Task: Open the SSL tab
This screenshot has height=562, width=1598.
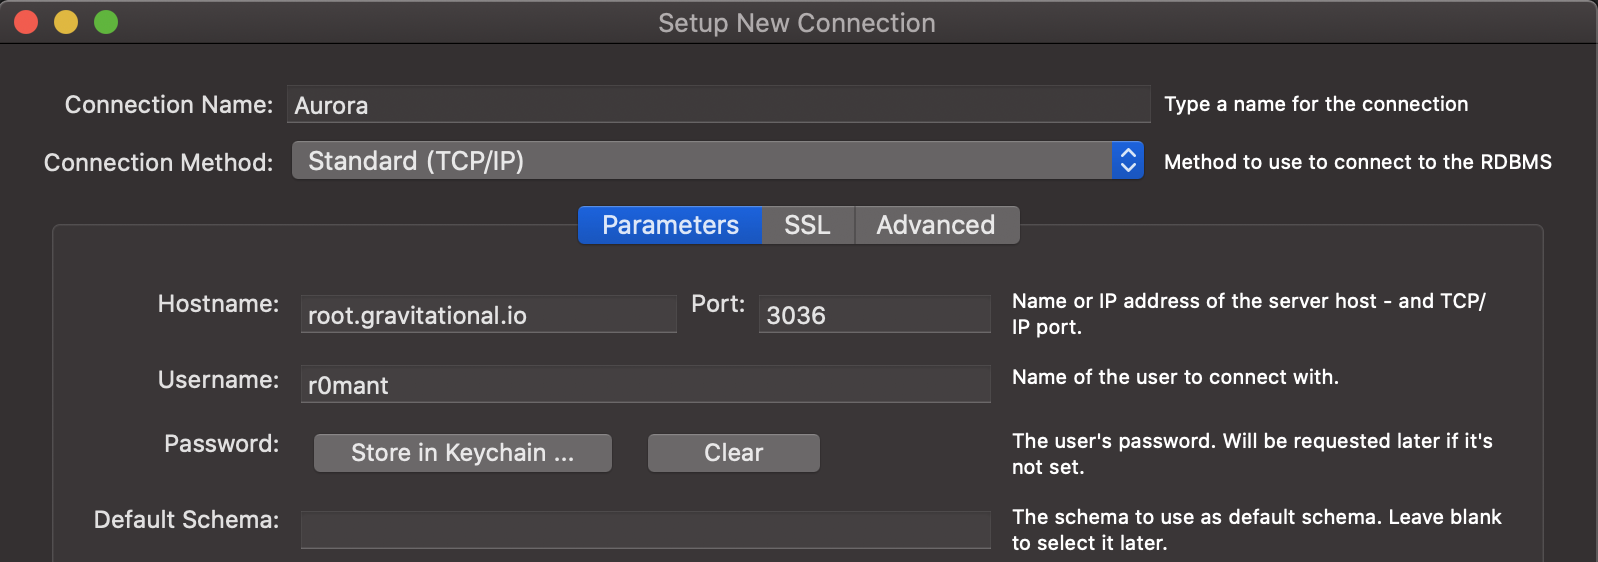Action: pos(807,225)
